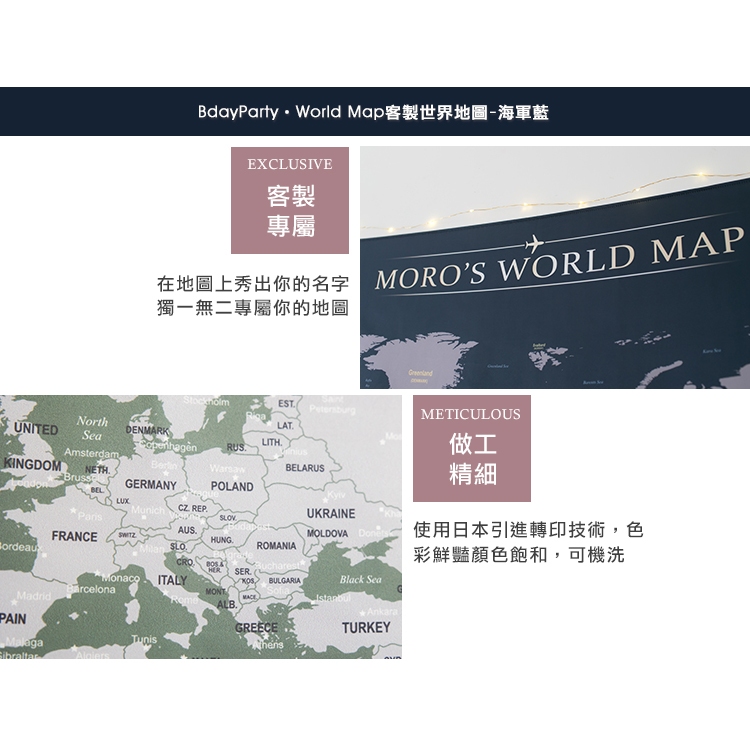Click the text '彩鮮豔顏色飽和，可機洗'
Screen dimensions: 750x750
coord(519,555)
